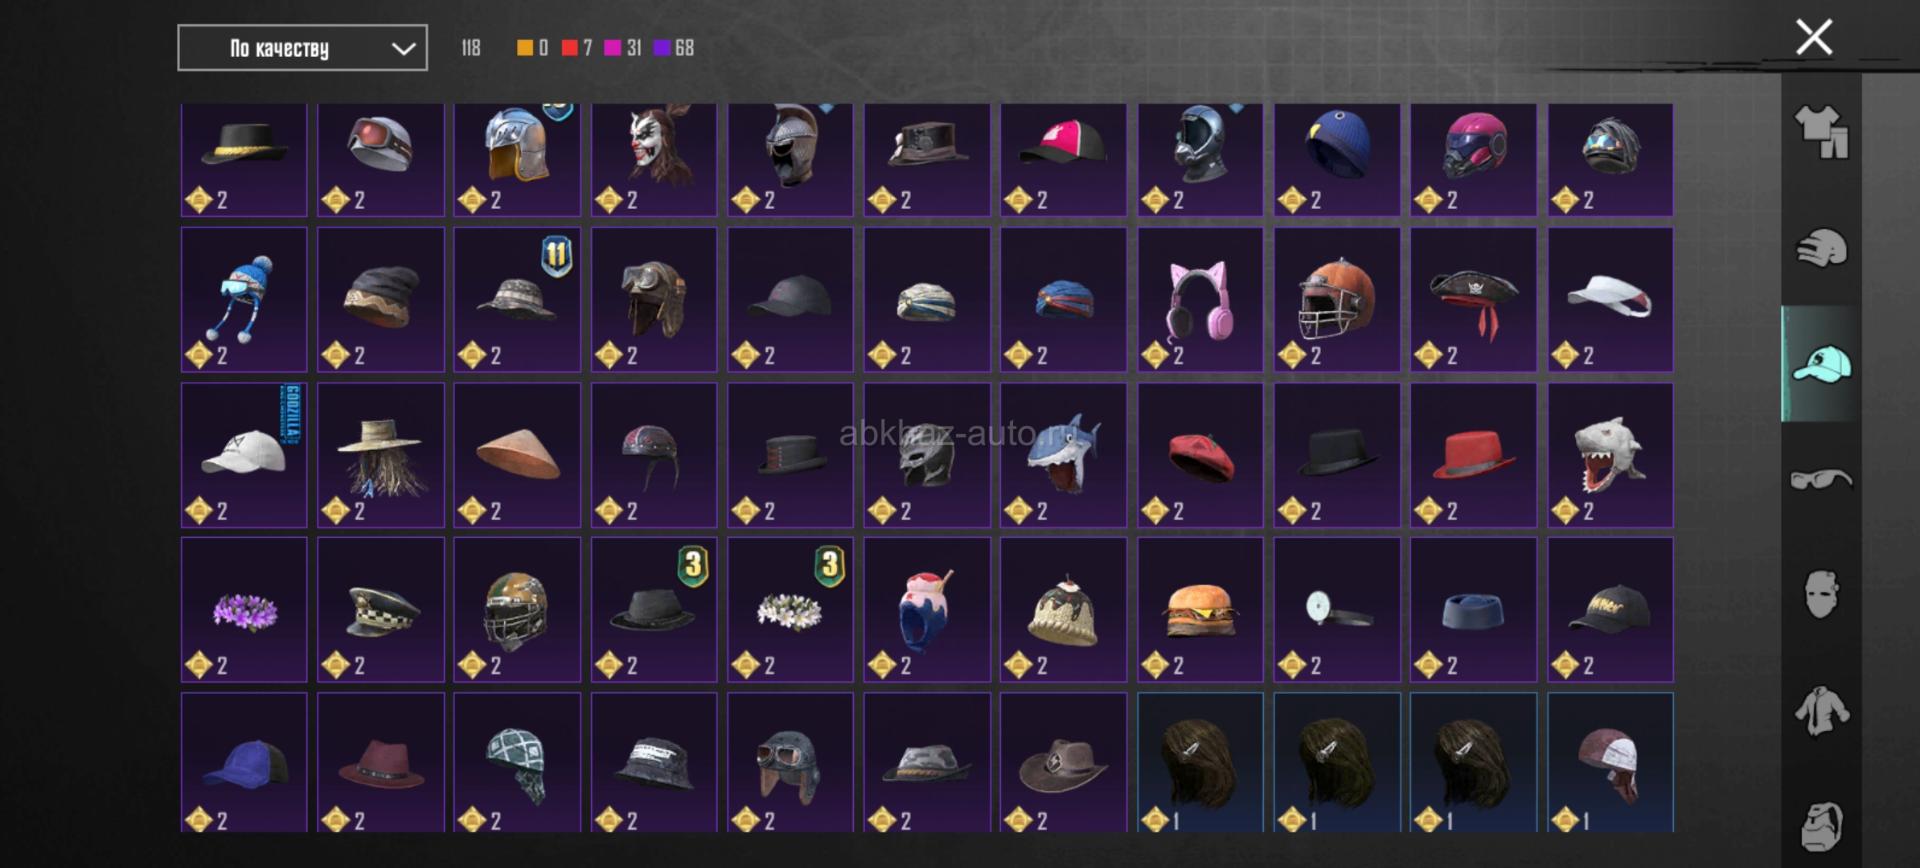Select the red beret item
This screenshot has width=1920, height=868.
pyautogui.click(x=1200, y=454)
